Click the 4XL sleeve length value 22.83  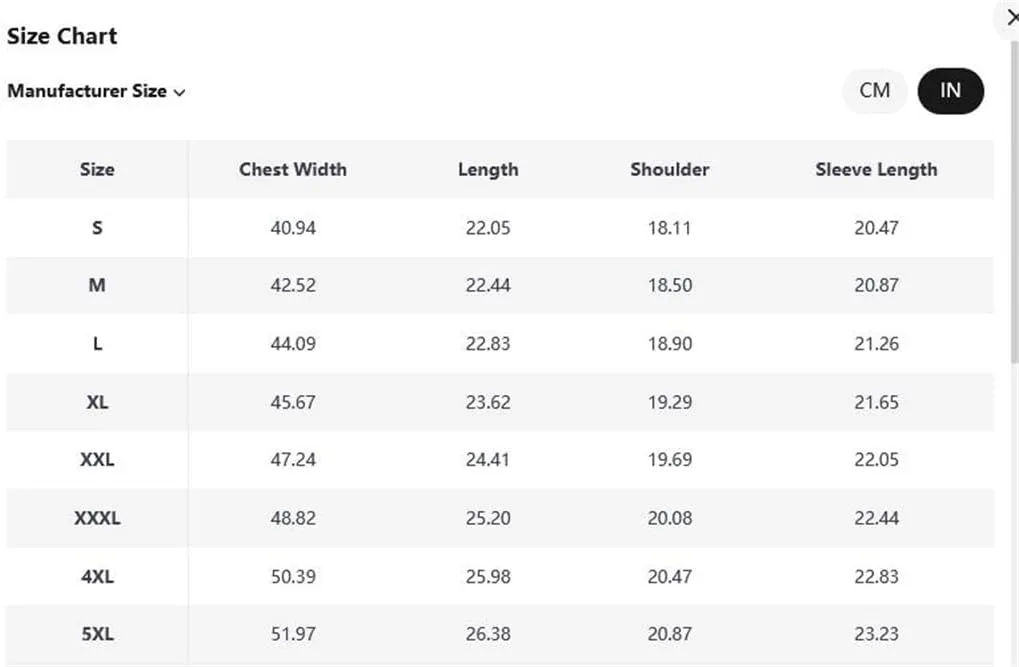876,577
